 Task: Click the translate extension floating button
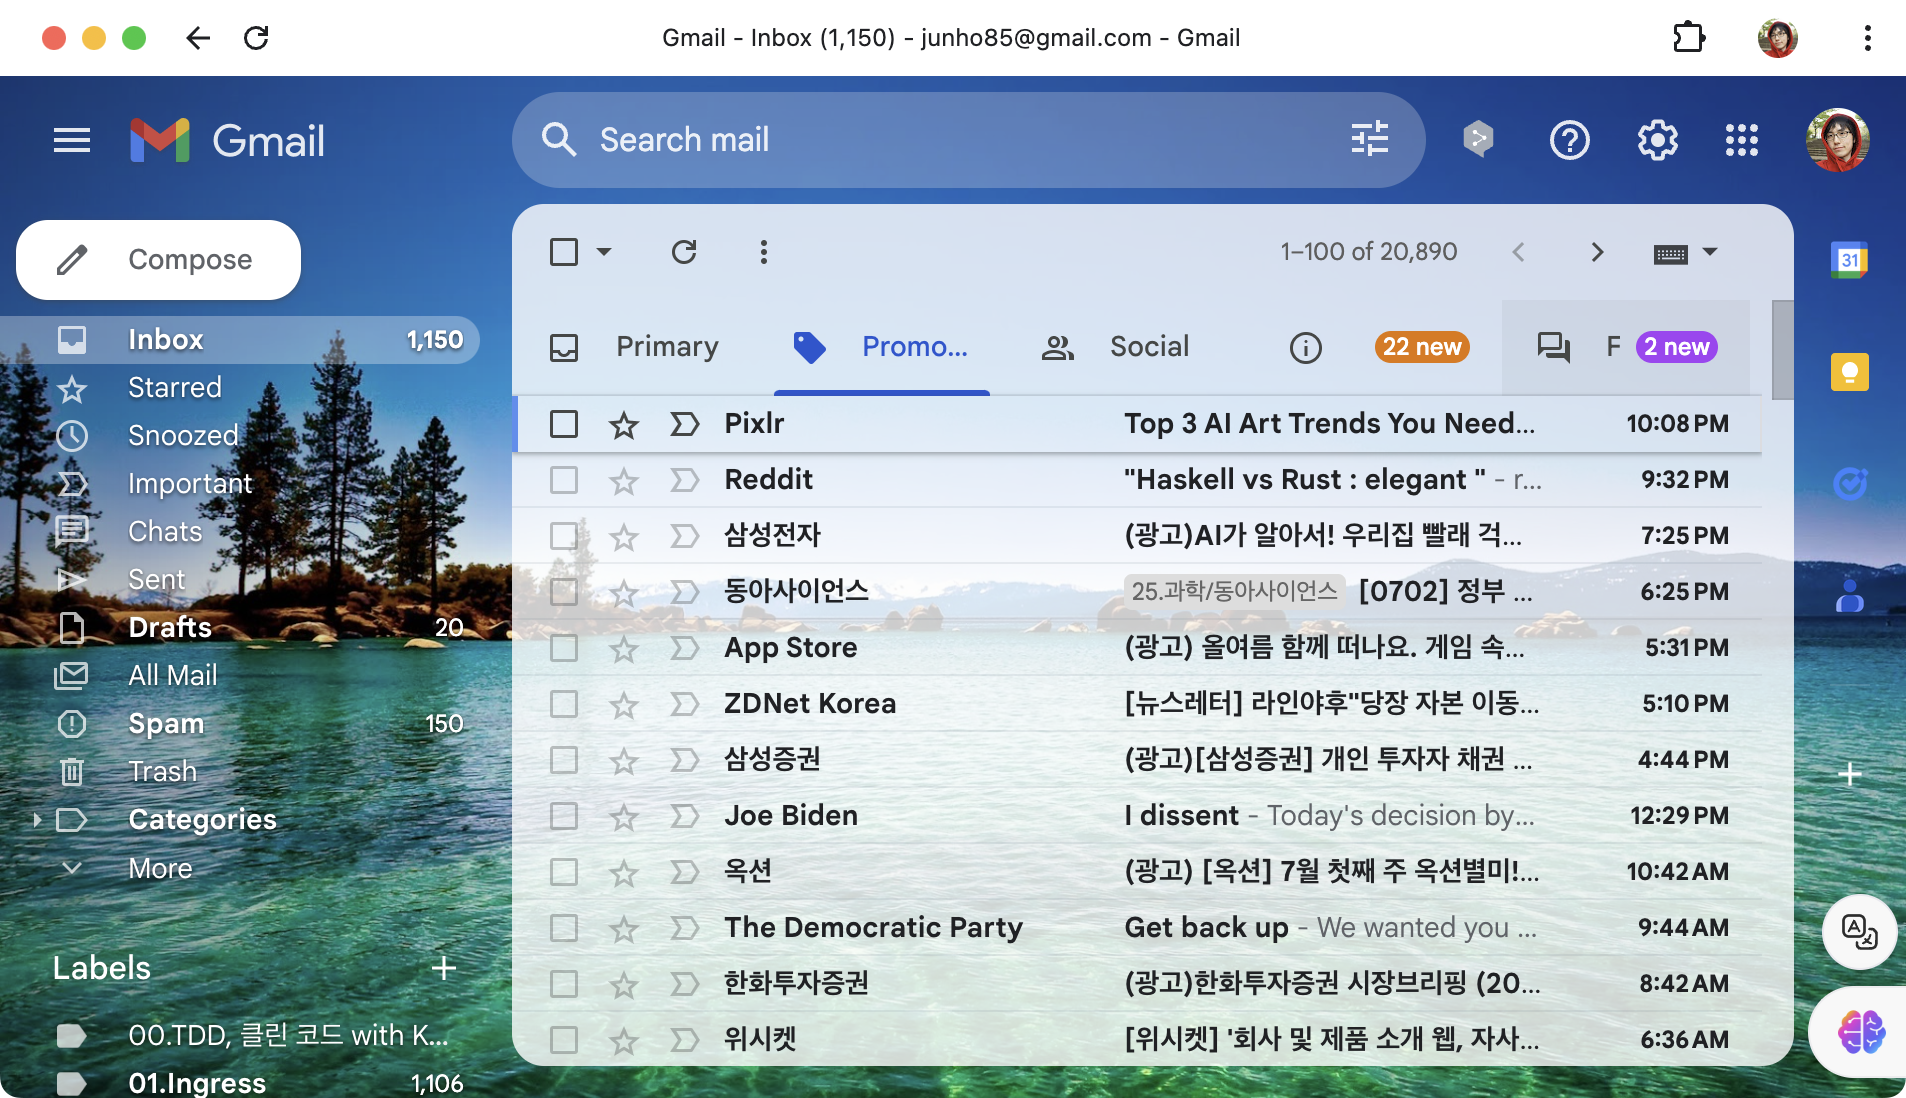coord(1859,931)
